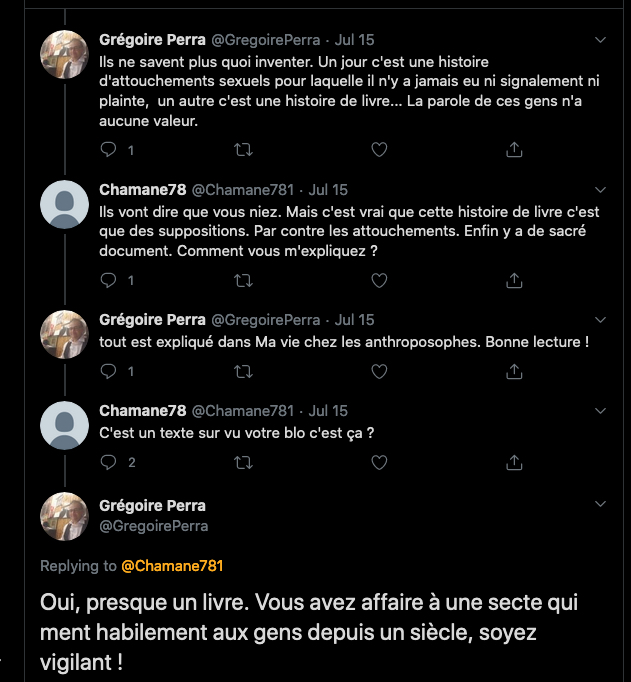Open the more menu on first tweet
631x682 pixels.
[x=601, y=40]
